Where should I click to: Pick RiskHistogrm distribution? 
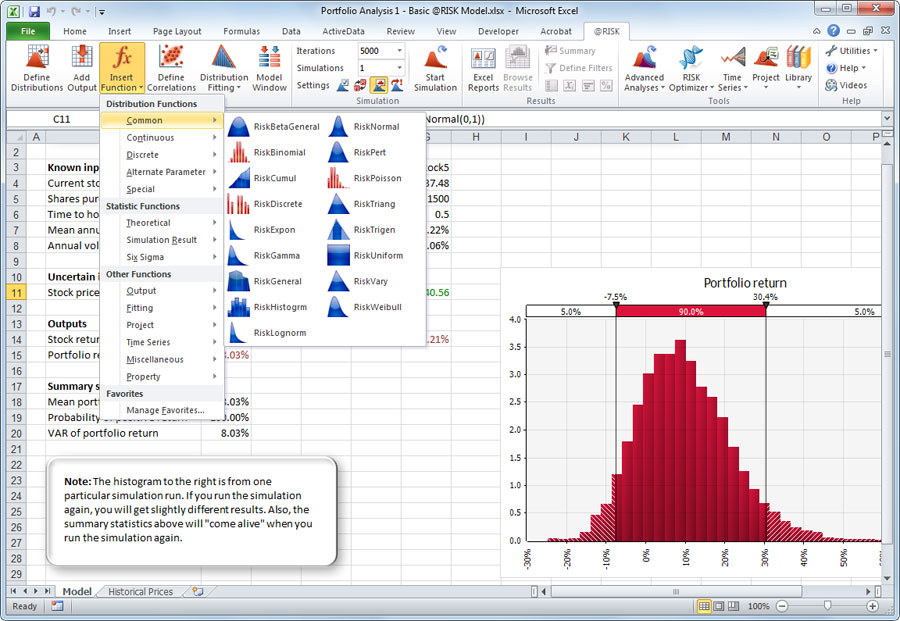pyautogui.click(x=267, y=308)
